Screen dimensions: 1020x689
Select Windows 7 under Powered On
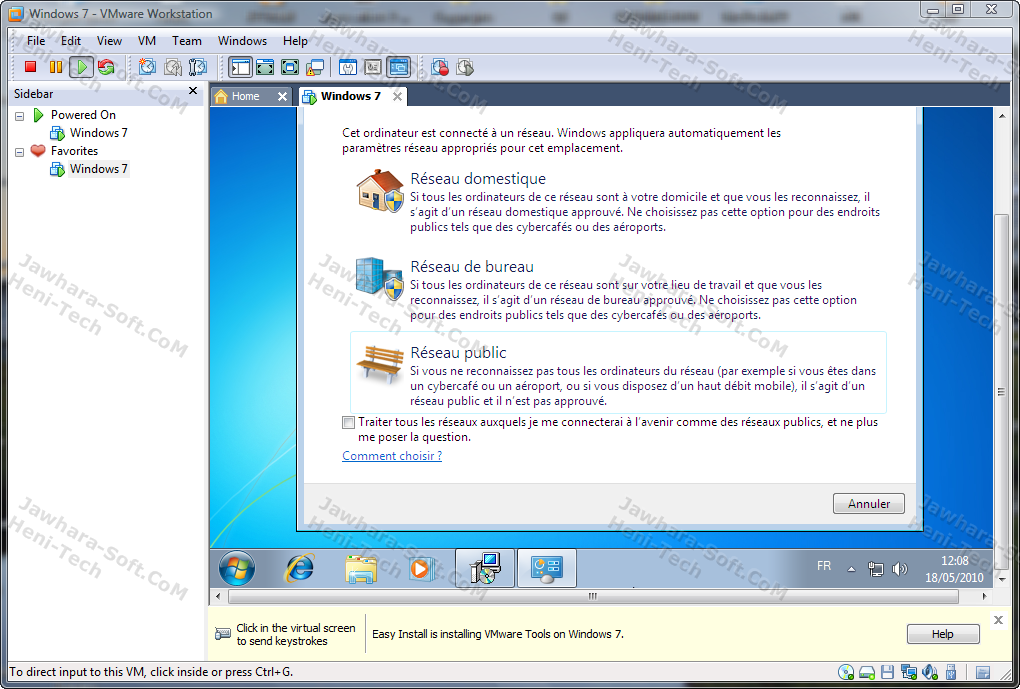coord(98,133)
